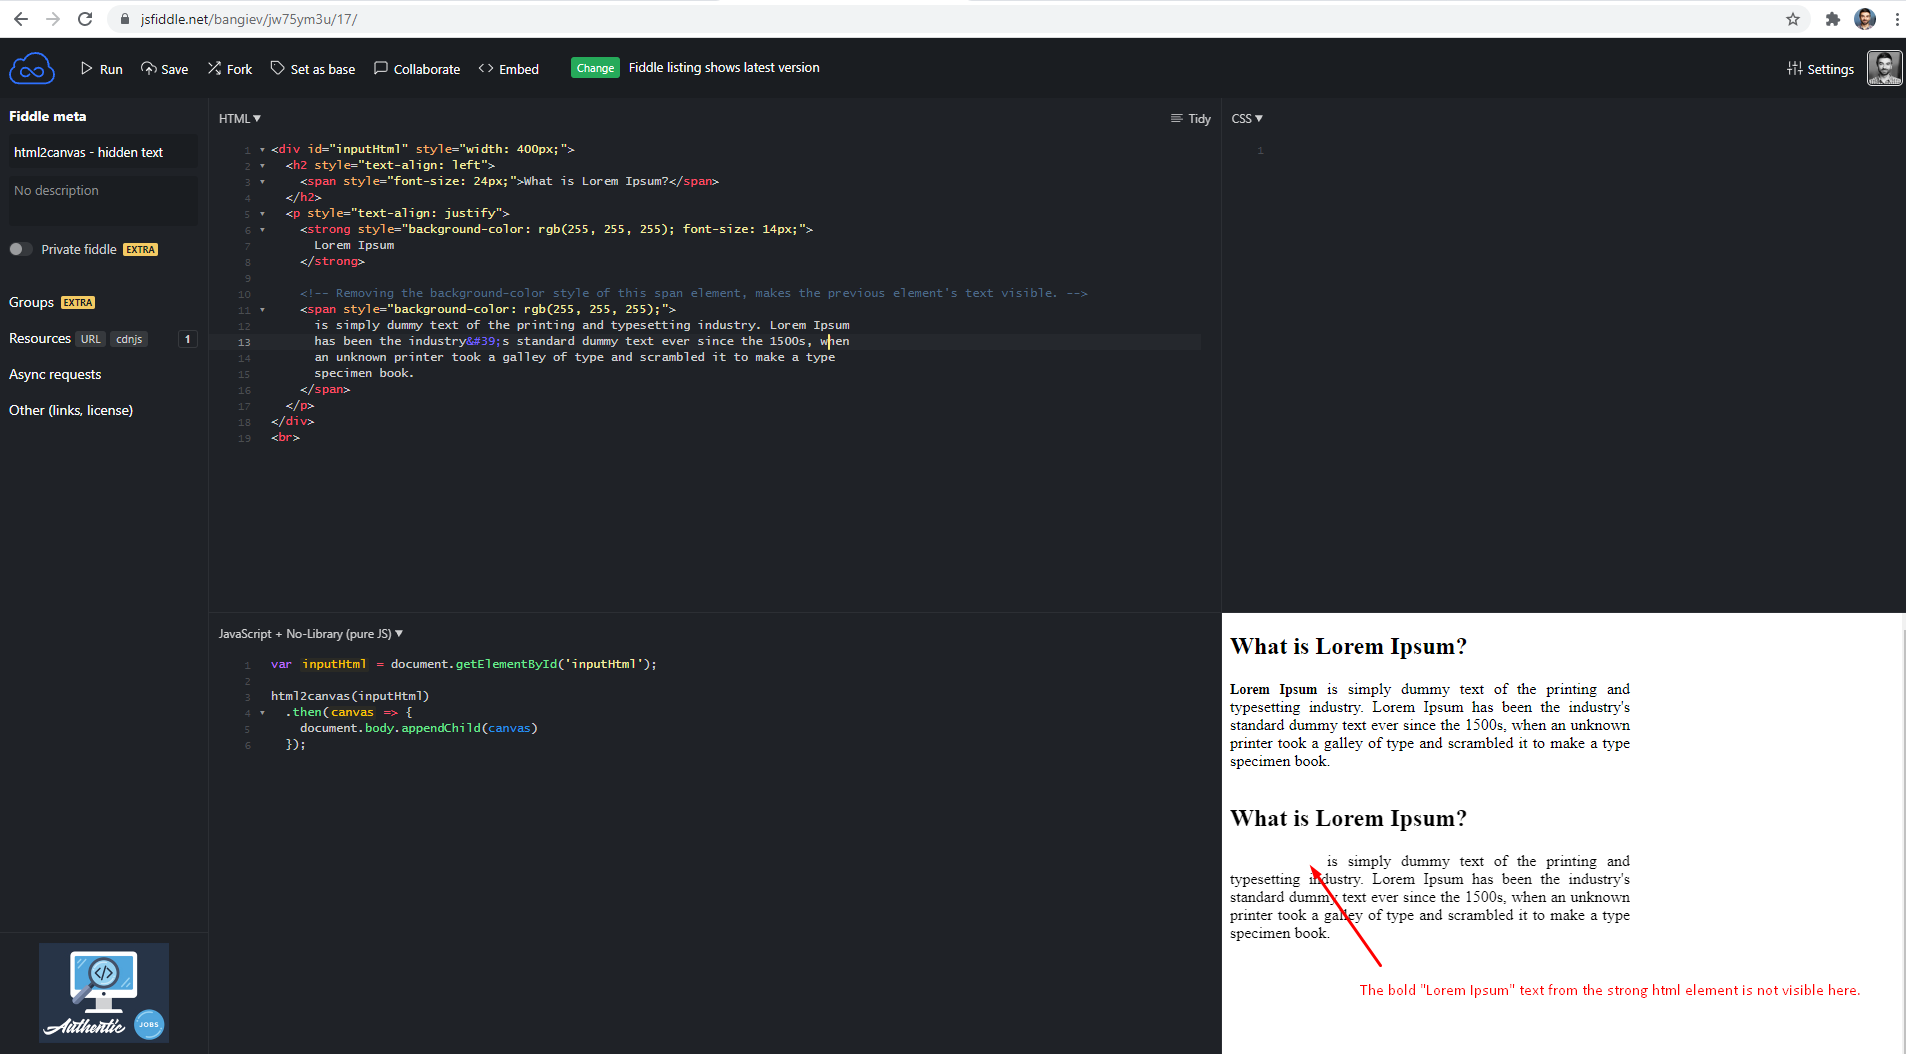1906x1054 pixels.
Task: Click the green Change button
Action: [595, 67]
